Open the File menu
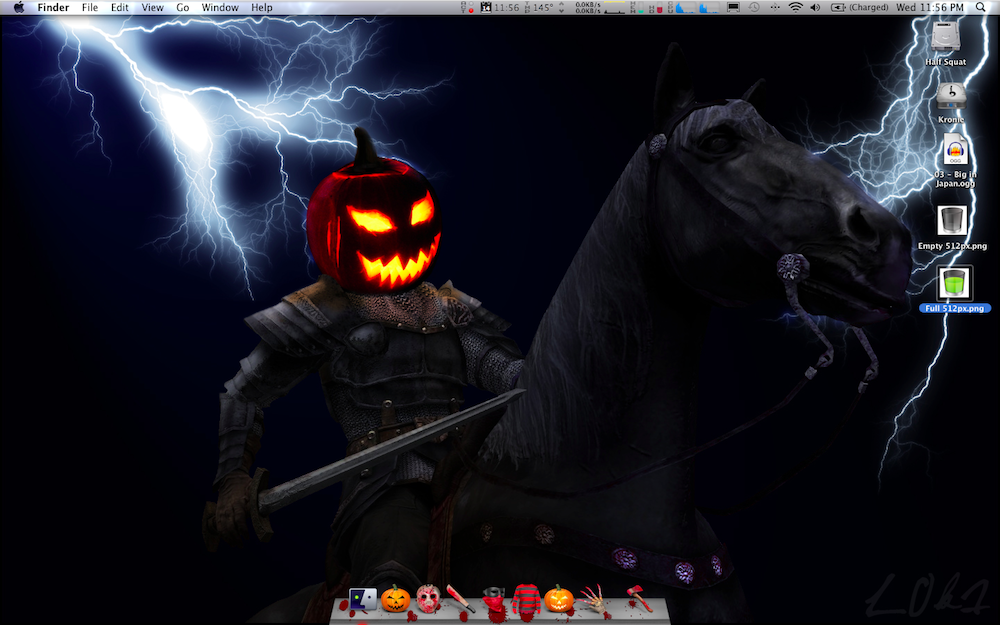The image size is (1000, 625). tap(90, 8)
